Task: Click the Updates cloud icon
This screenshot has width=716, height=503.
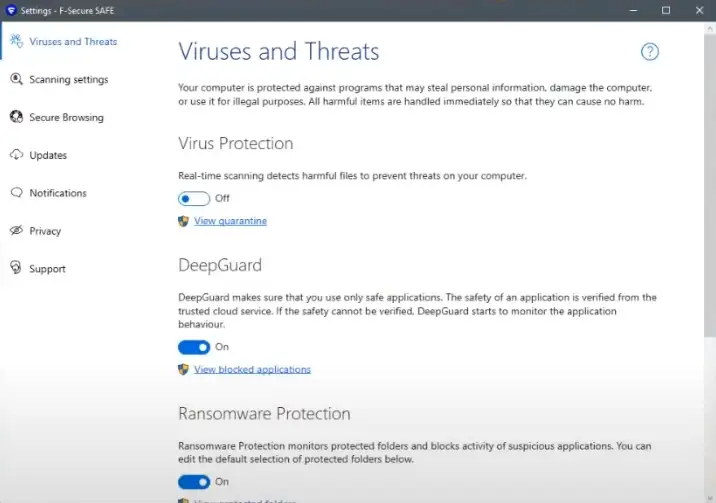Action: 16,155
